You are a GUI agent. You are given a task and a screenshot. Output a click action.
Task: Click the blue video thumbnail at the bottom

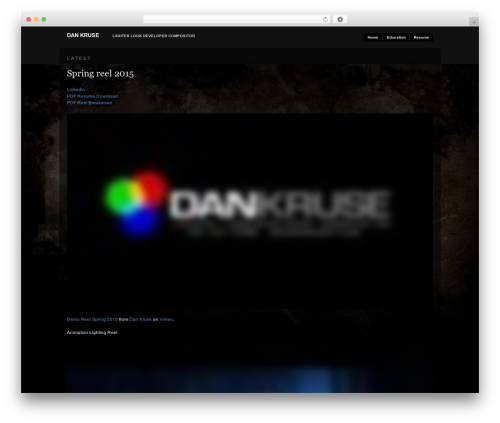coord(250,378)
